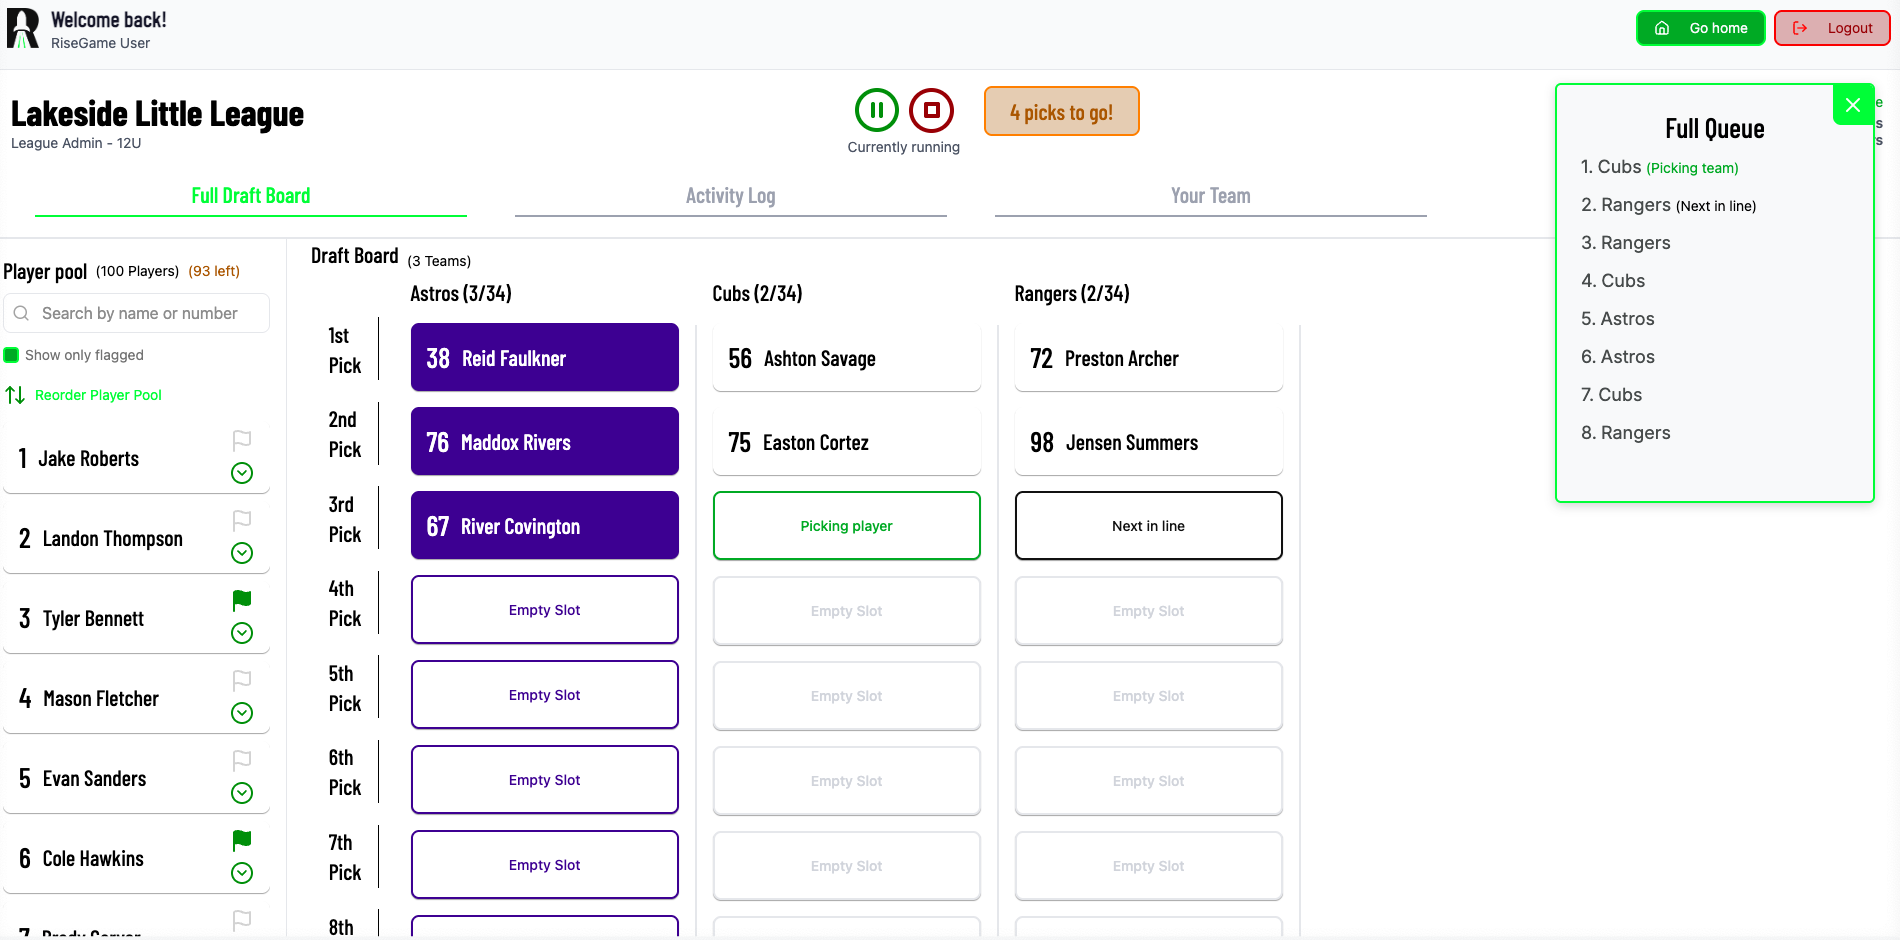Flag Jake Roberts

[x=242, y=440]
